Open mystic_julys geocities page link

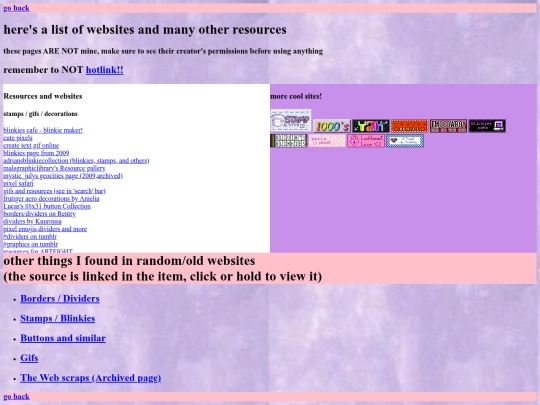pyautogui.click(x=63, y=176)
